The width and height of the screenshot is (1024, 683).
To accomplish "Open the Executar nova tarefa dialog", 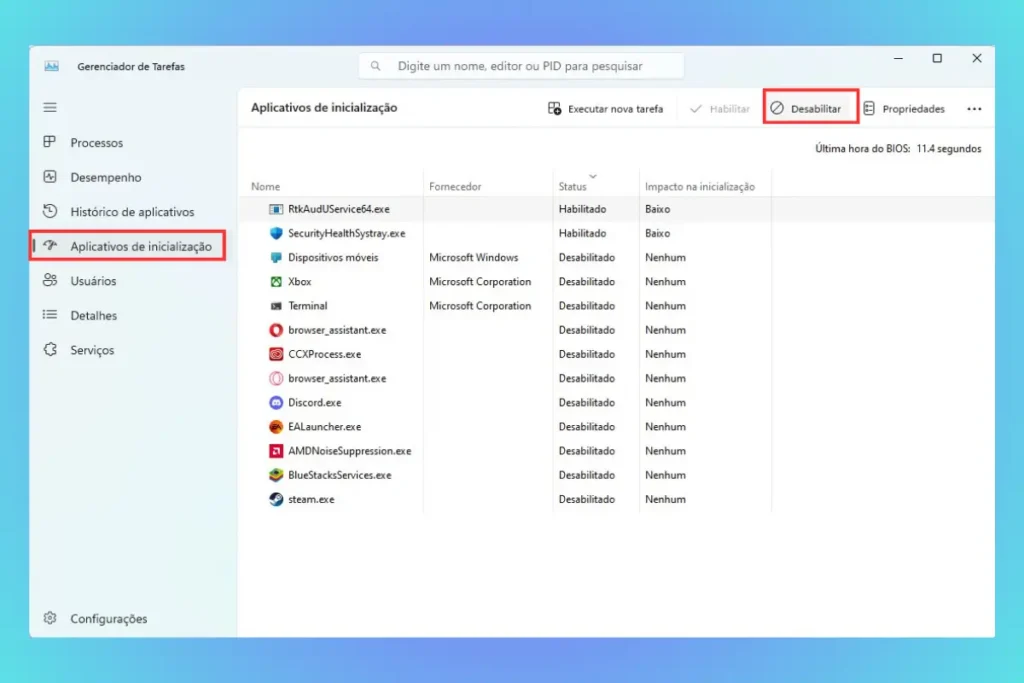I will tap(606, 108).
